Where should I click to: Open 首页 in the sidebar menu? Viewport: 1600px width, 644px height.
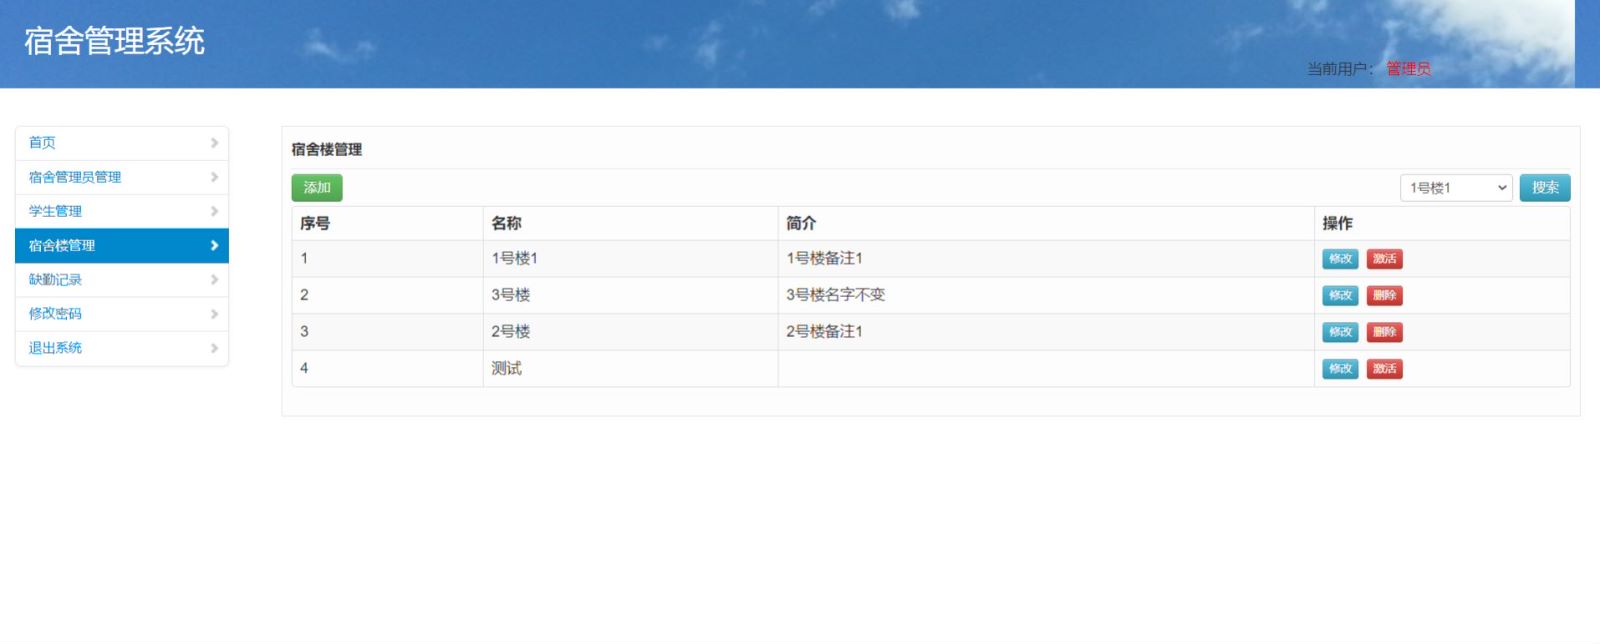(122, 143)
